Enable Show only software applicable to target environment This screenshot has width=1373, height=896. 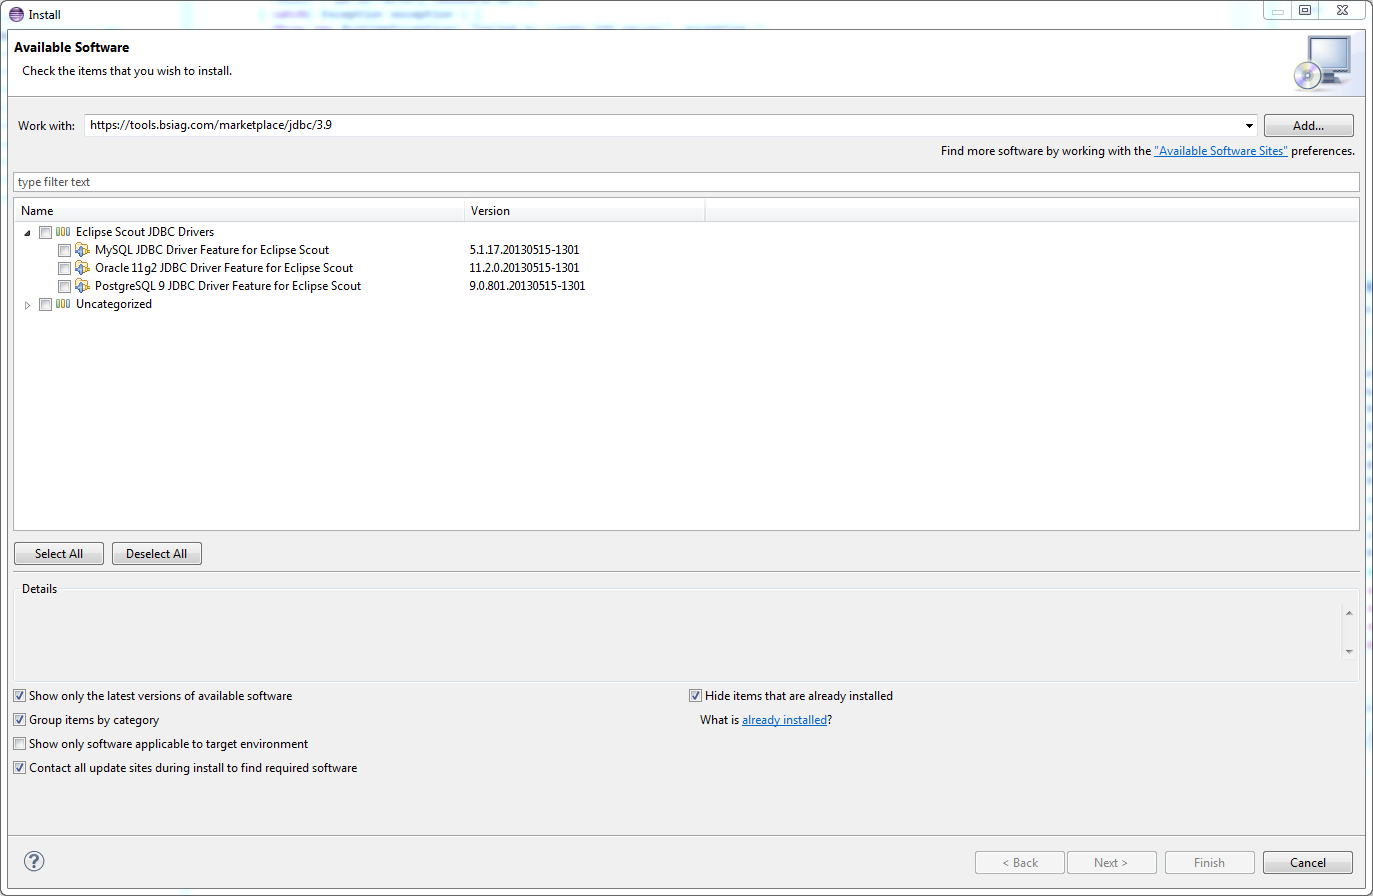pos(19,744)
